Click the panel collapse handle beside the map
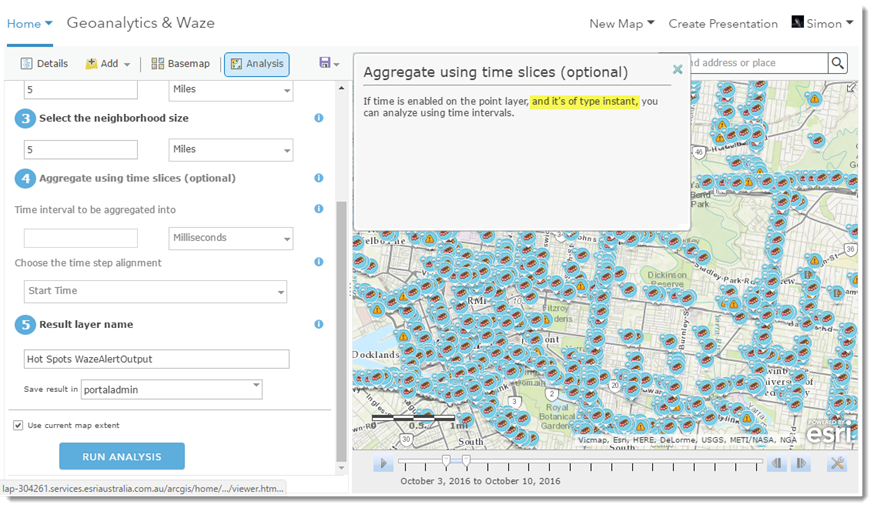874x508 pixels. pyautogui.click(x=349, y=290)
